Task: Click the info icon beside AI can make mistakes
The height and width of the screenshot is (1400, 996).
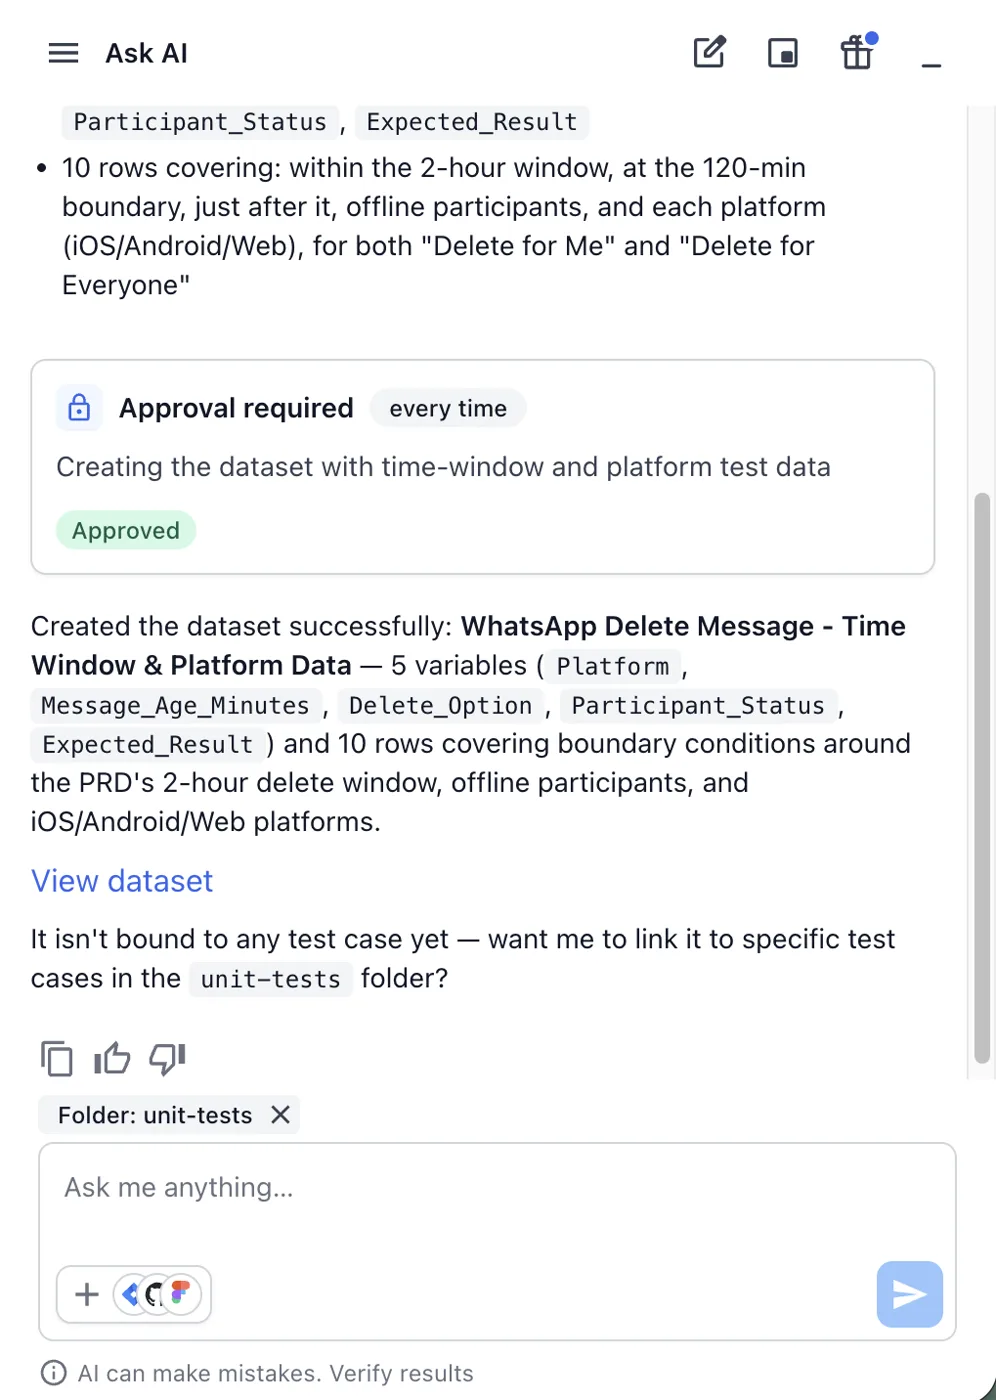Action: pyautogui.click(x=53, y=1373)
